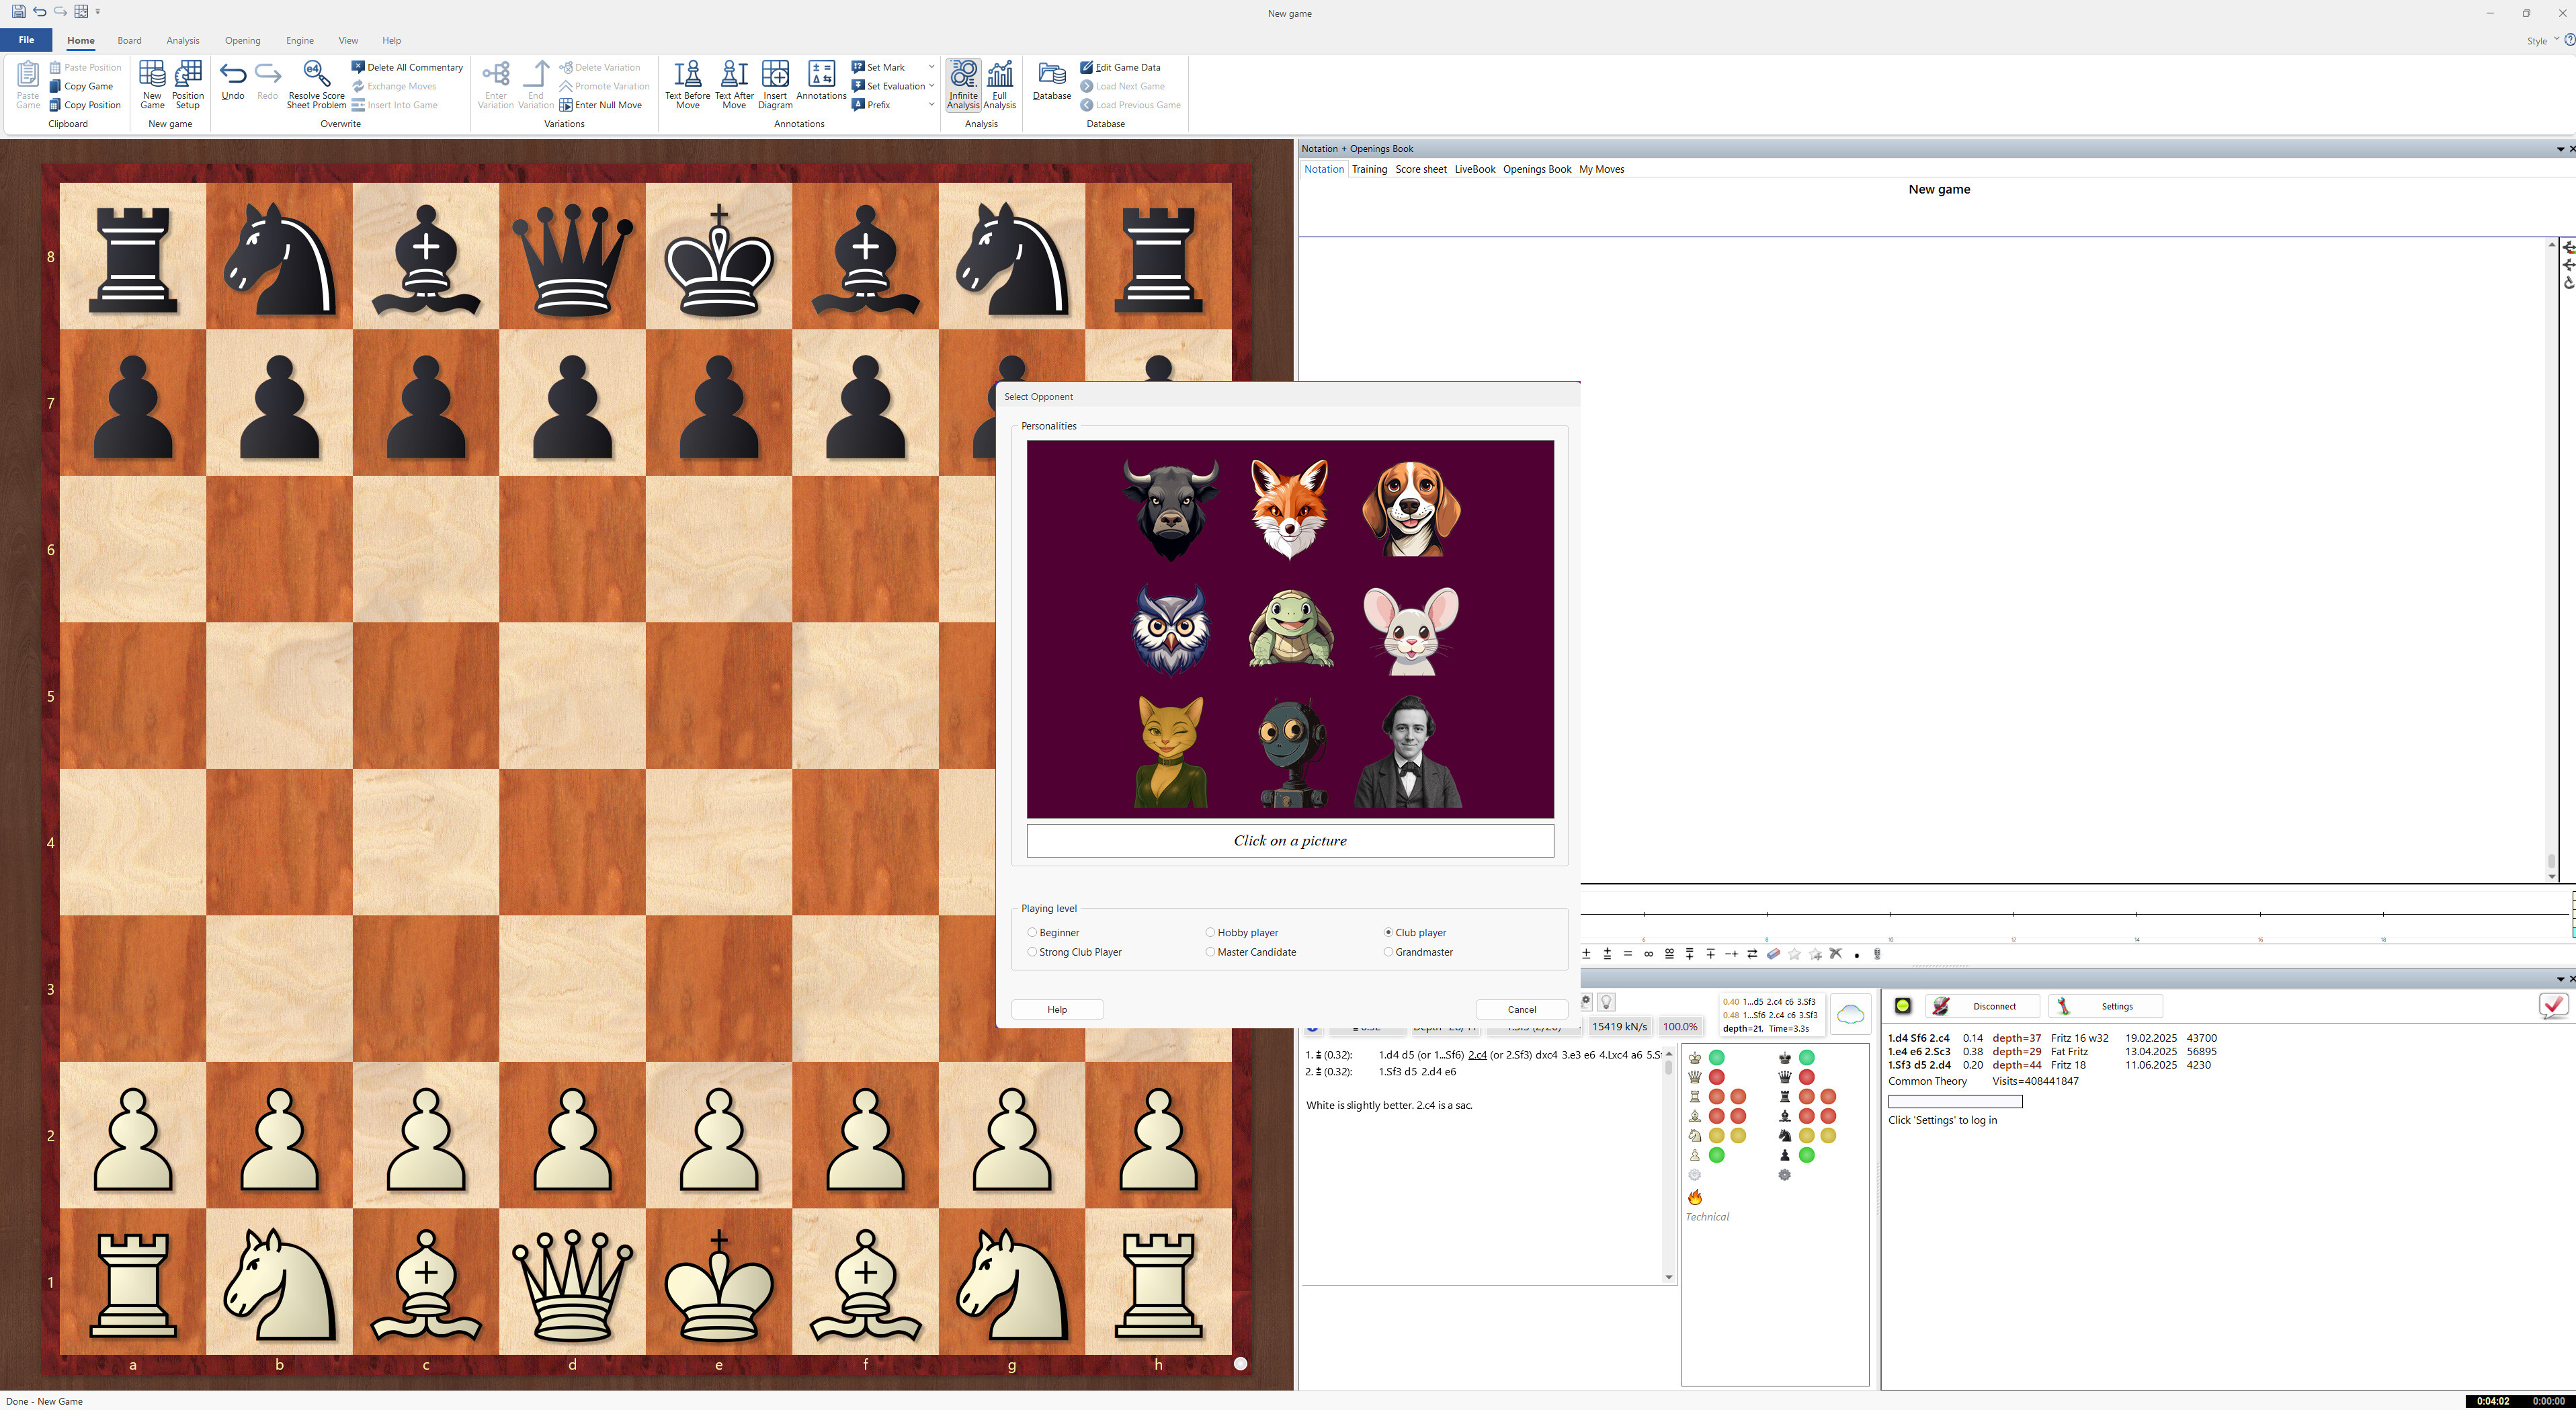The height and width of the screenshot is (1410, 2576).
Task: Open Position Setup
Action: tap(188, 84)
